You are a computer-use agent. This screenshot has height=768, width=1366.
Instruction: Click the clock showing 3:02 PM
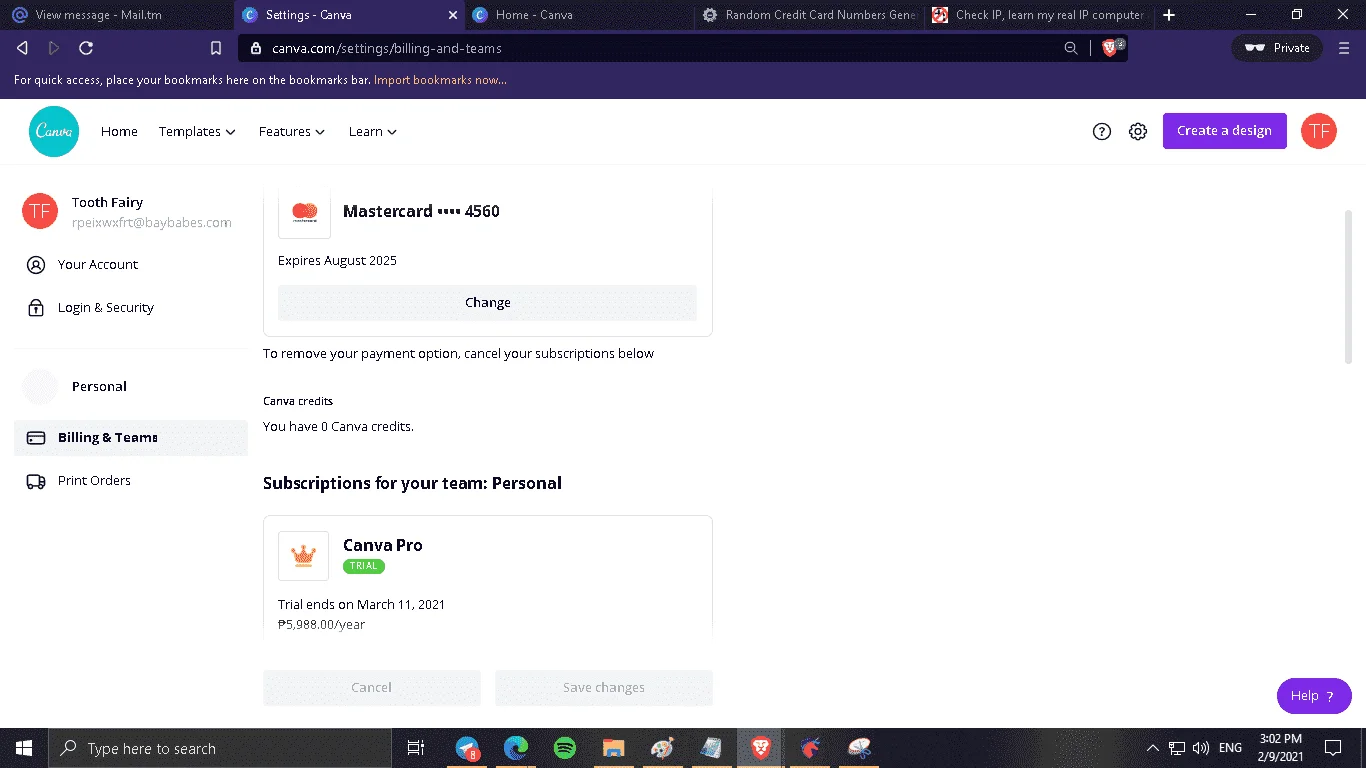[1281, 738]
